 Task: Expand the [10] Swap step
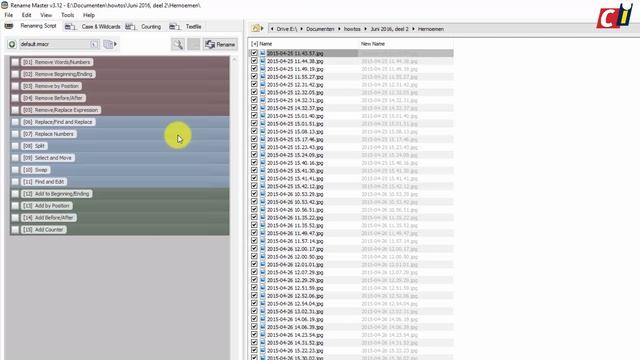[x=35, y=170]
